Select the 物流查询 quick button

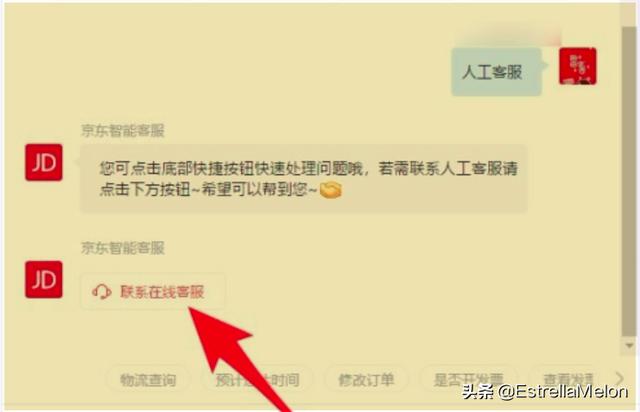(x=148, y=380)
